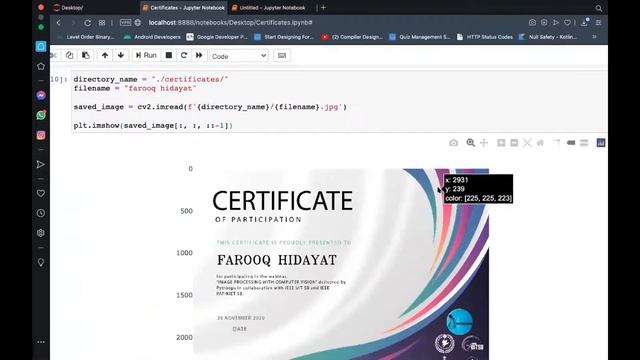Show closest data on hover
This screenshot has height=360, width=640.
[x=571, y=142]
